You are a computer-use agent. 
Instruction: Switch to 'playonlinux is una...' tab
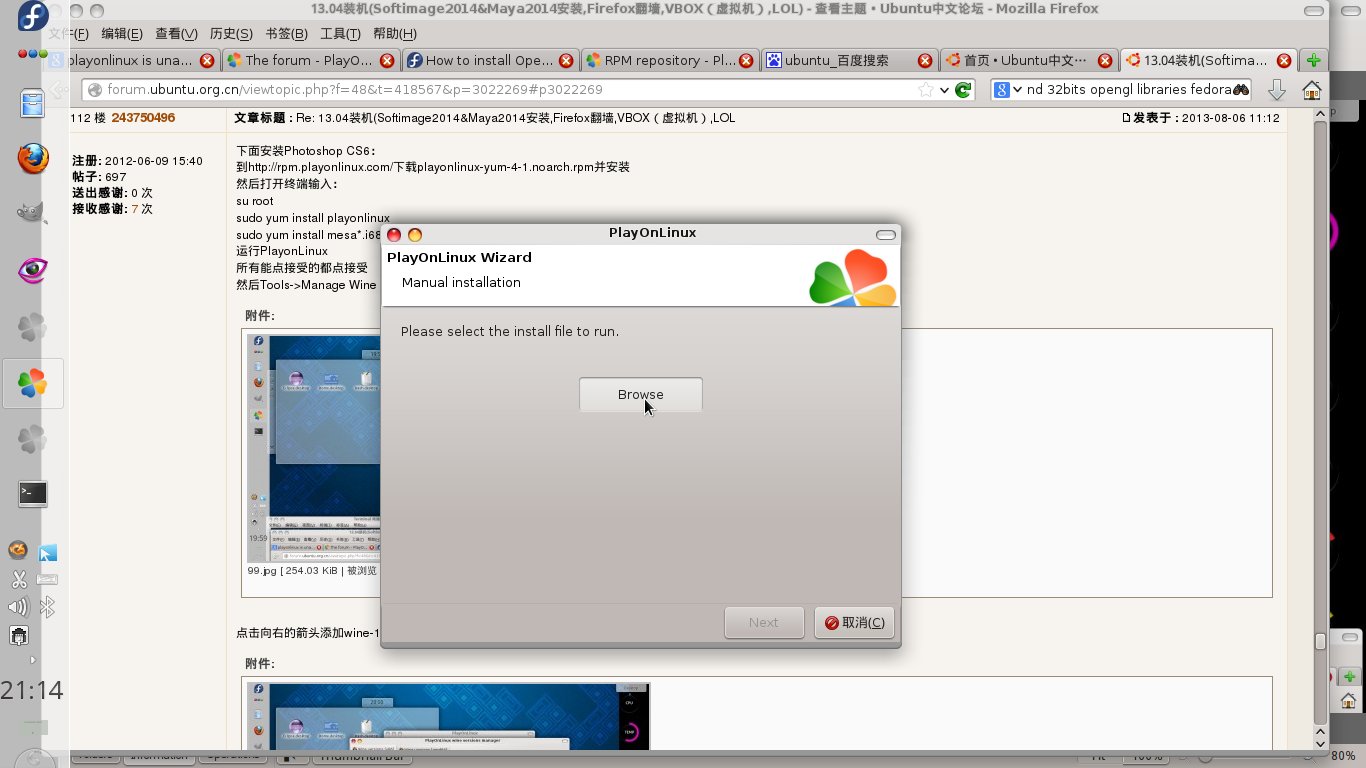click(130, 60)
